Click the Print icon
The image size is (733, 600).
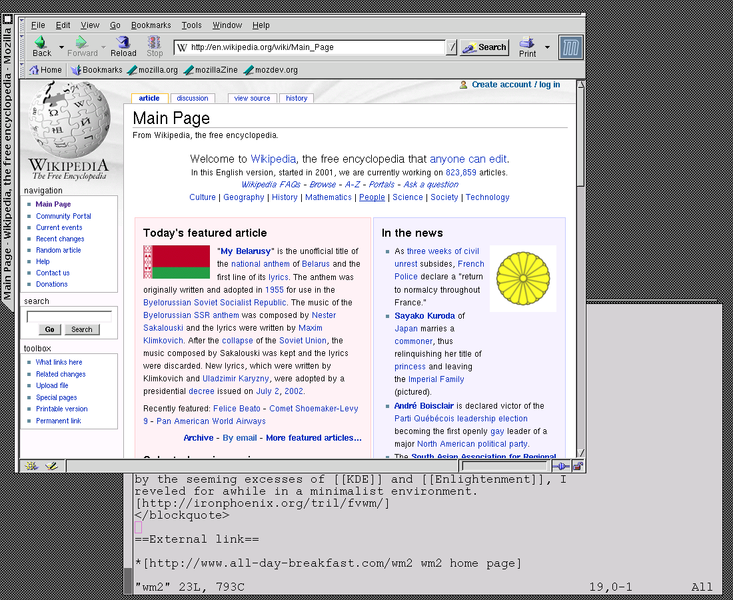[527, 42]
